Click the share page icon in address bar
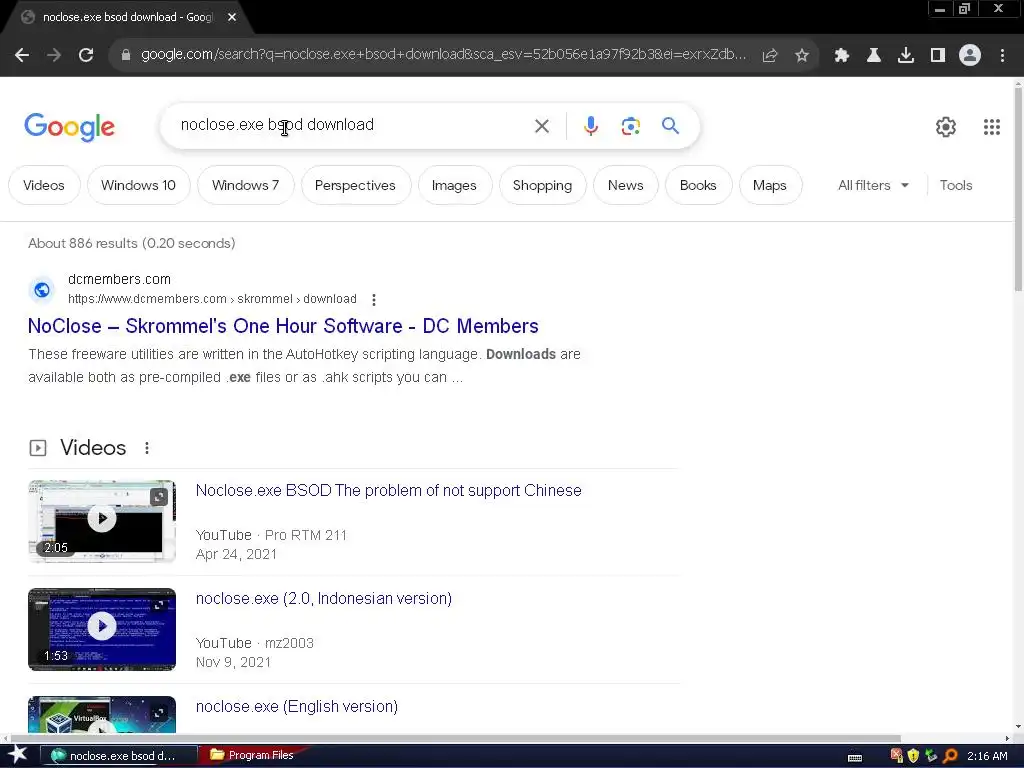 coord(770,55)
